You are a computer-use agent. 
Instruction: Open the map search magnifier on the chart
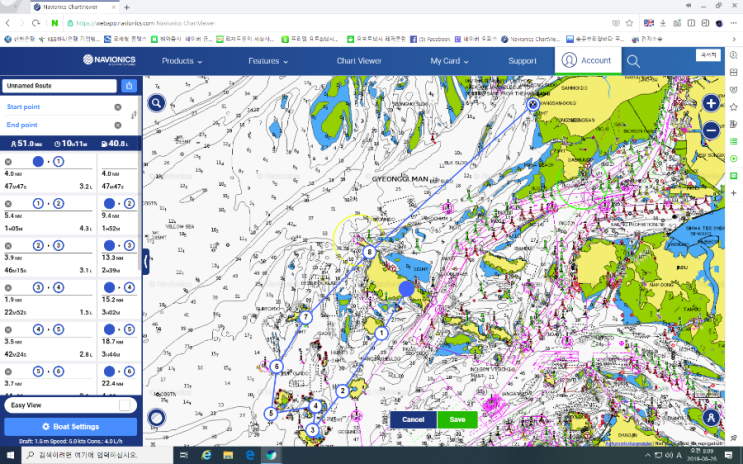click(156, 103)
